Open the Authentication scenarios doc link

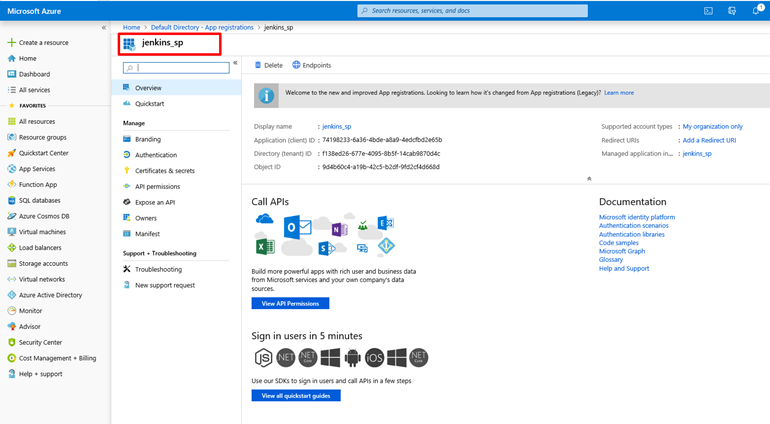(633, 226)
